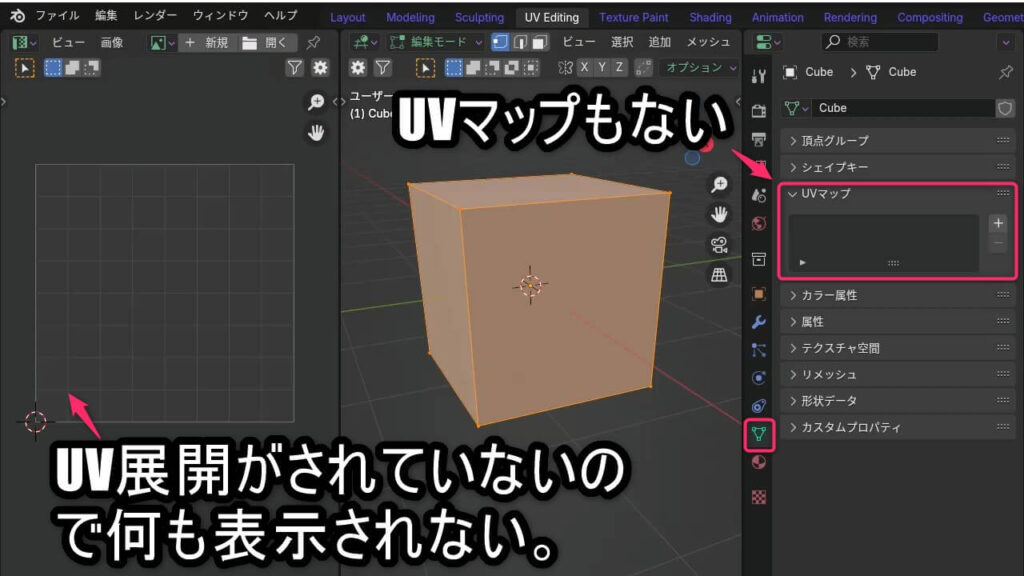
Task: Open the オプション dropdown
Action: click(x=699, y=68)
